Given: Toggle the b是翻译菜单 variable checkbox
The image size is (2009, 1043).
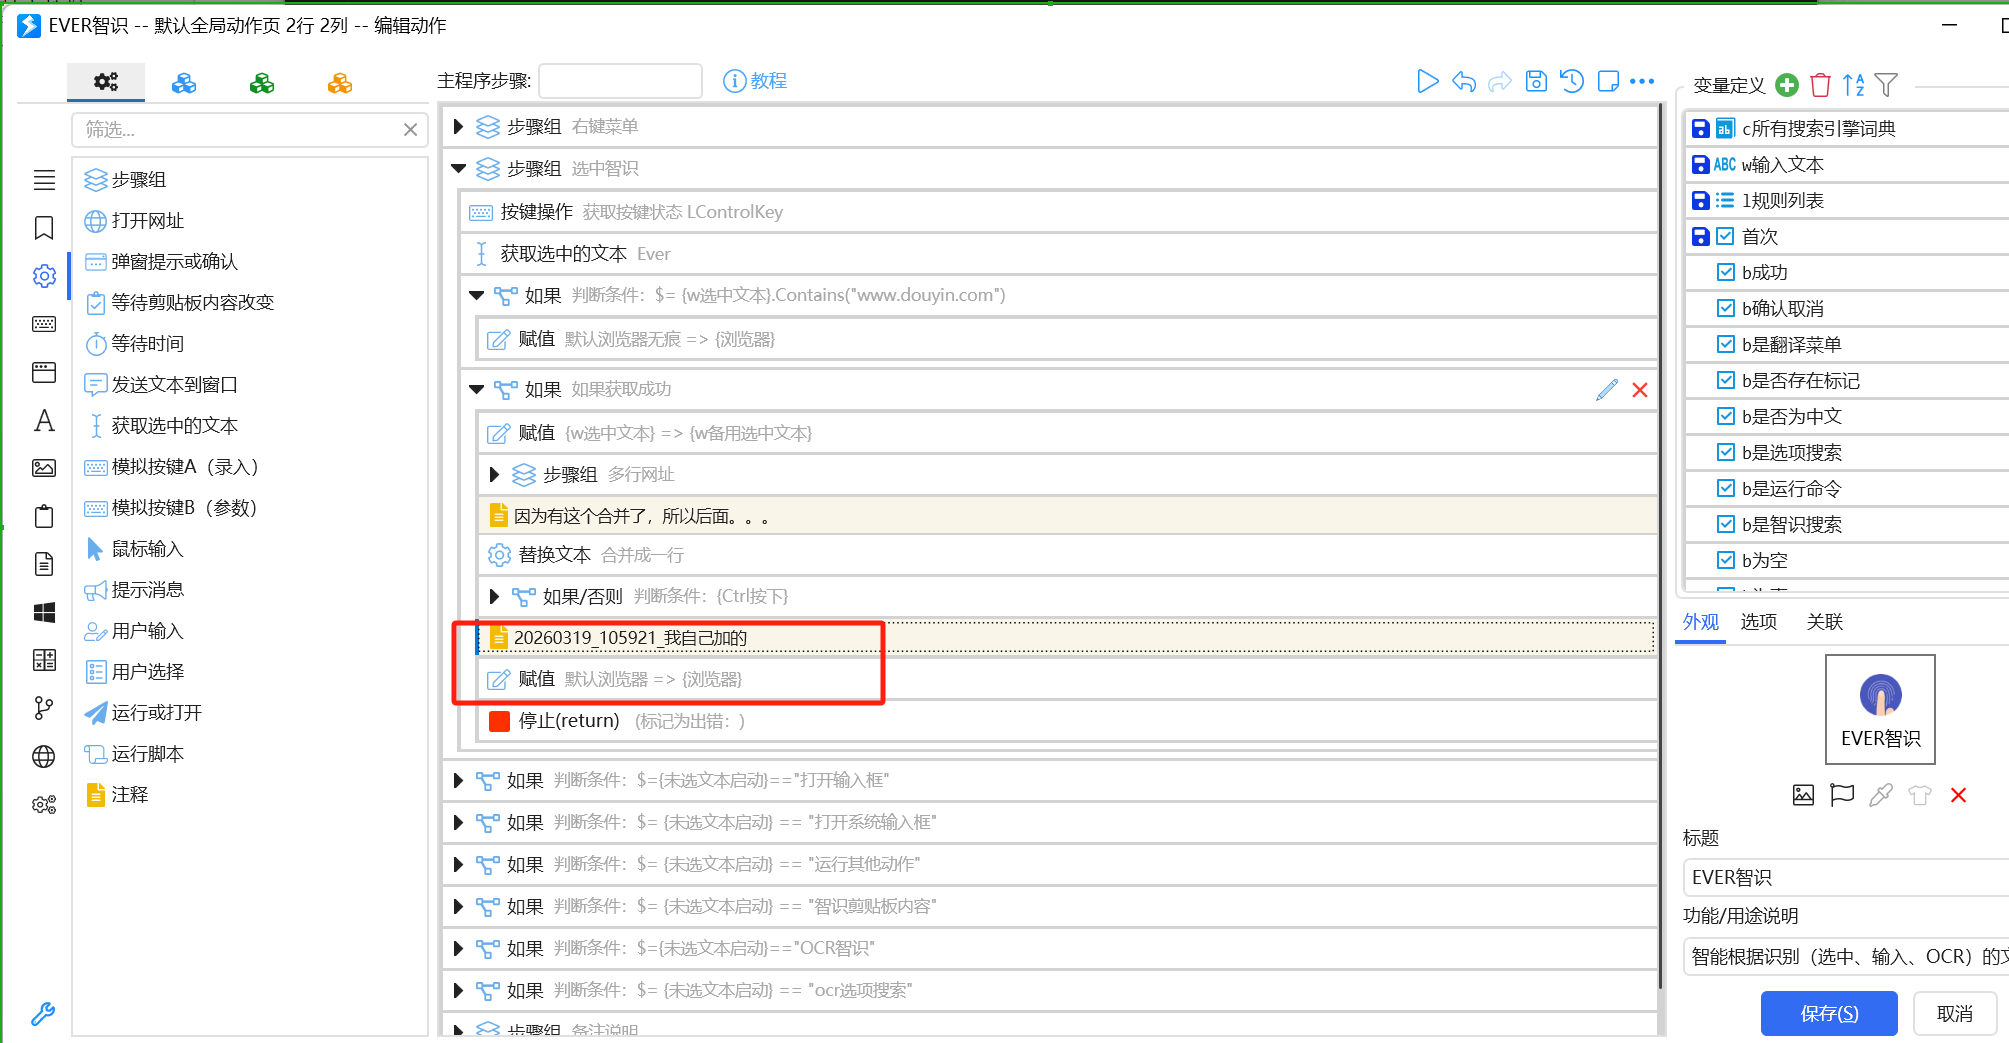Looking at the screenshot, I should click(x=1725, y=344).
